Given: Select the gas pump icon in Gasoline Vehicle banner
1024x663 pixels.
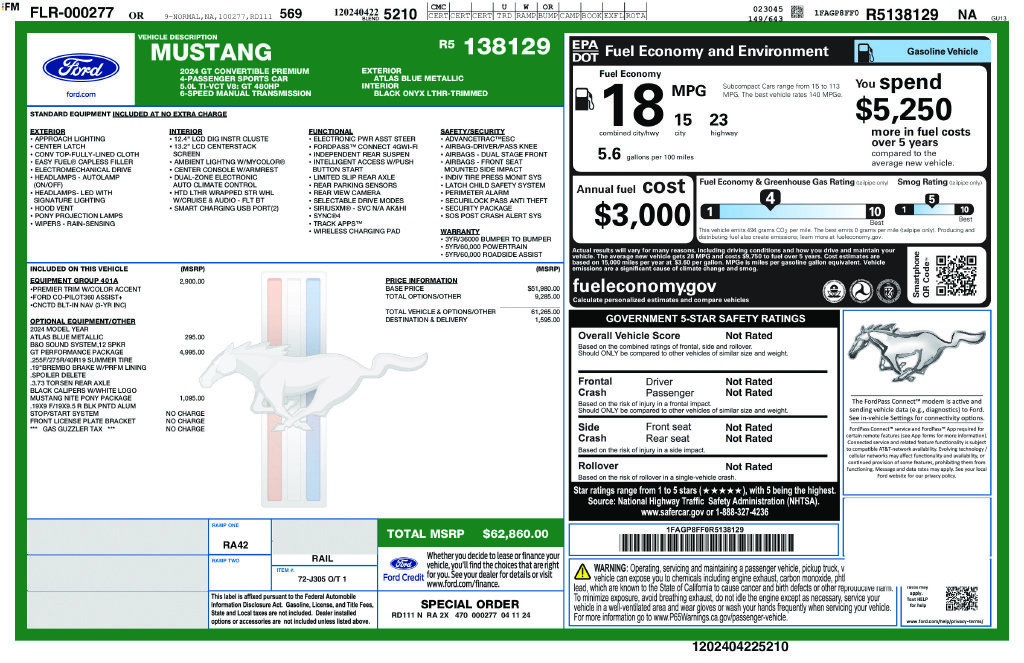Looking at the screenshot, I should [865, 52].
